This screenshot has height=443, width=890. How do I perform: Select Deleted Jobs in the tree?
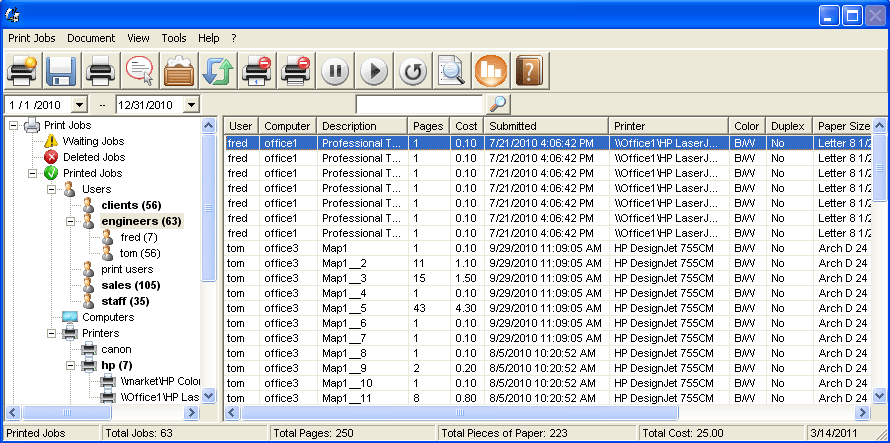(94, 157)
